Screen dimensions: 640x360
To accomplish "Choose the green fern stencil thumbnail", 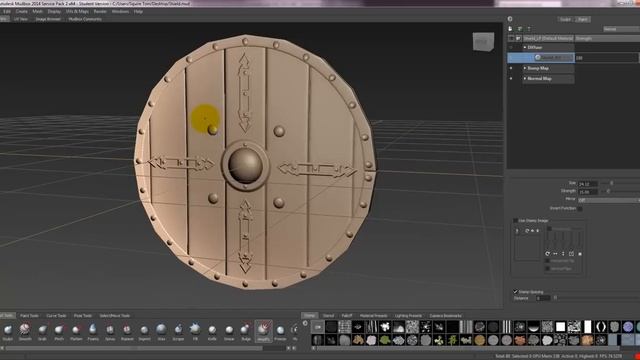I will tap(453, 340).
